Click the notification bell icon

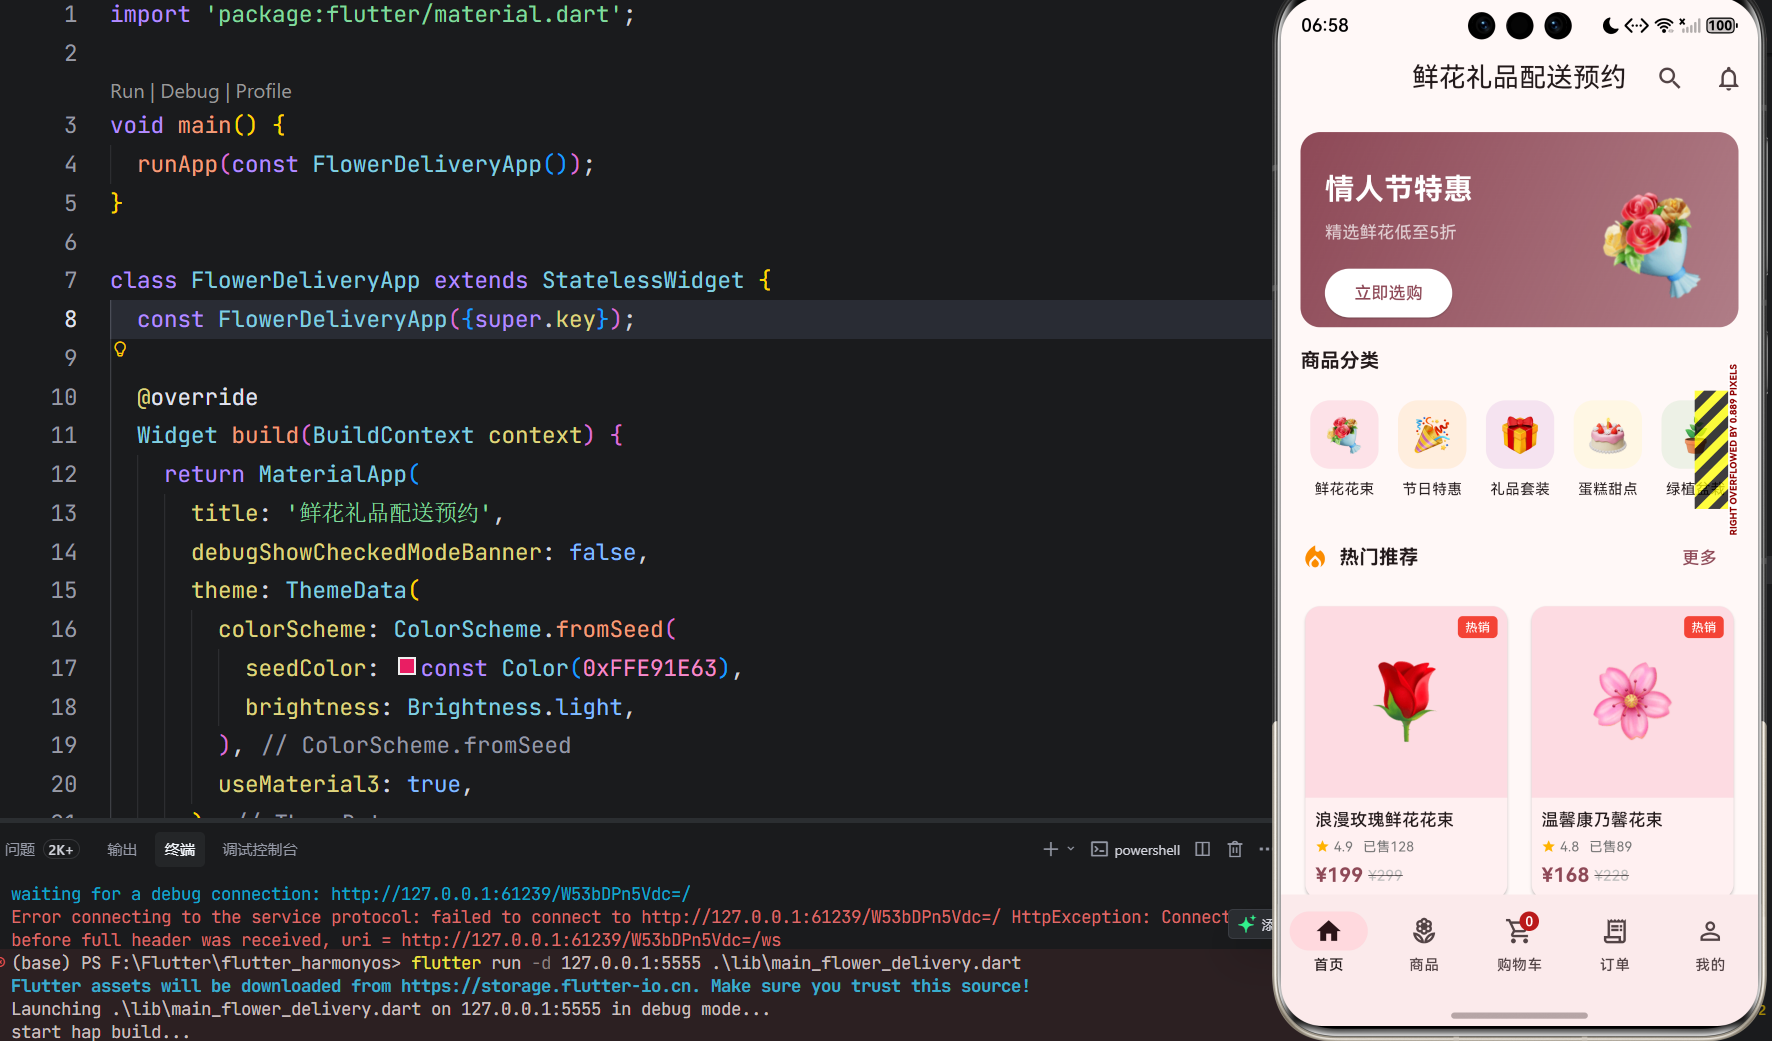pyautogui.click(x=1728, y=78)
